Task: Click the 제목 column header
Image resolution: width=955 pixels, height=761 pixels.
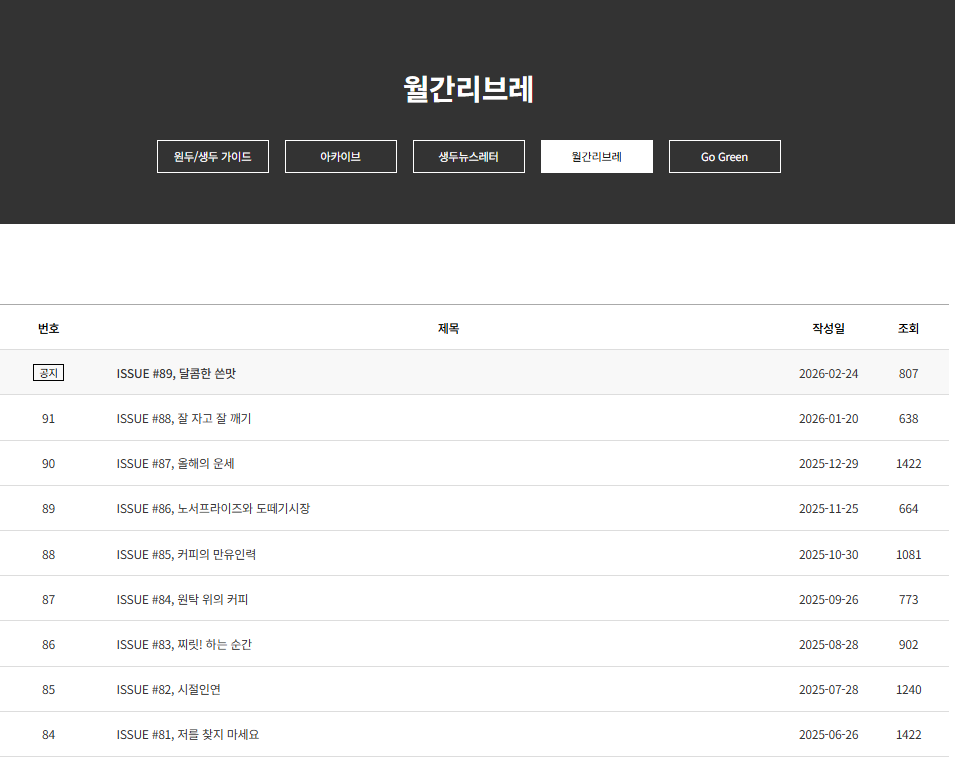Action: pyautogui.click(x=448, y=328)
